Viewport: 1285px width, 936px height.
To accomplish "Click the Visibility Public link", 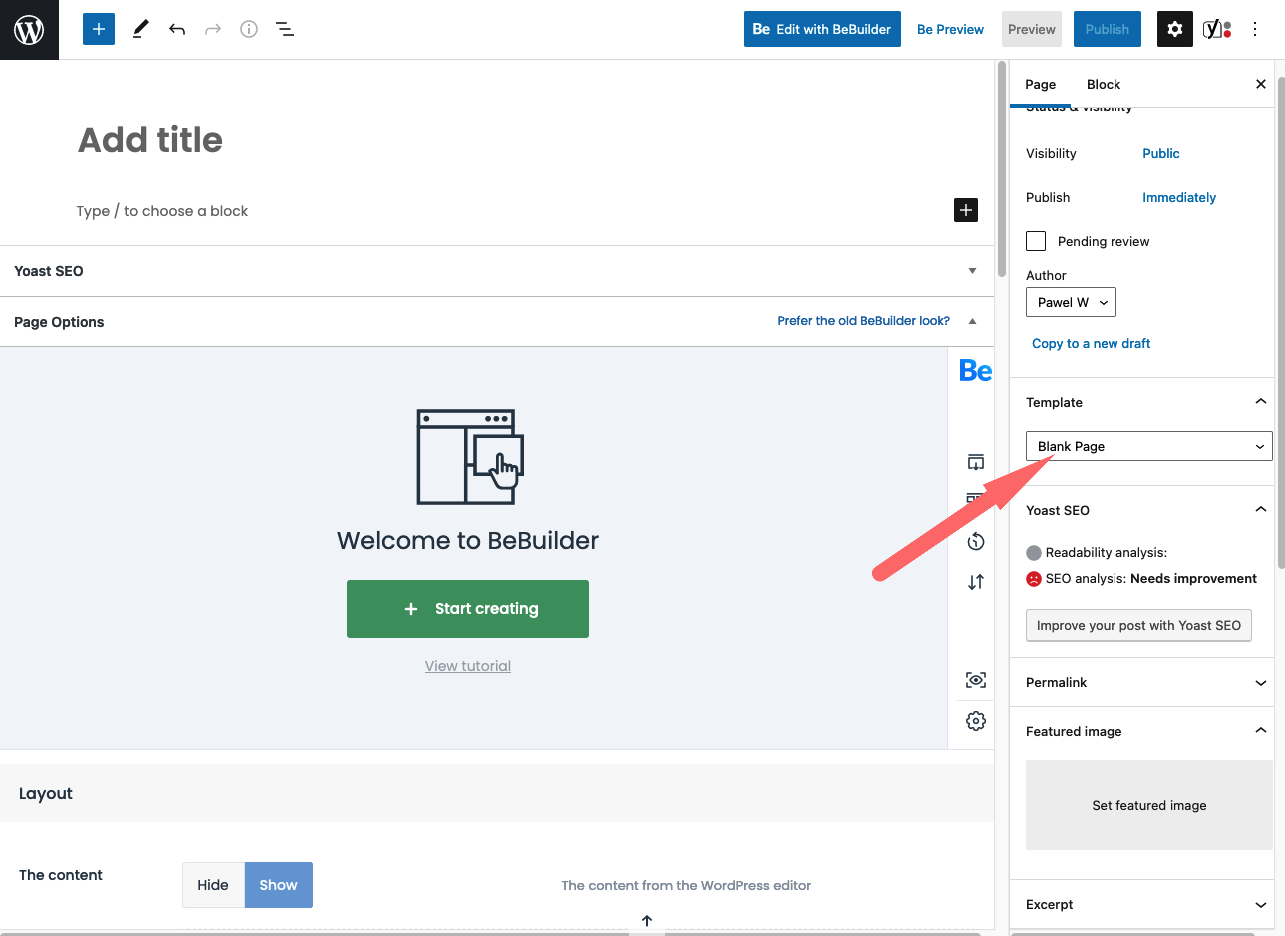I will click(x=1161, y=153).
